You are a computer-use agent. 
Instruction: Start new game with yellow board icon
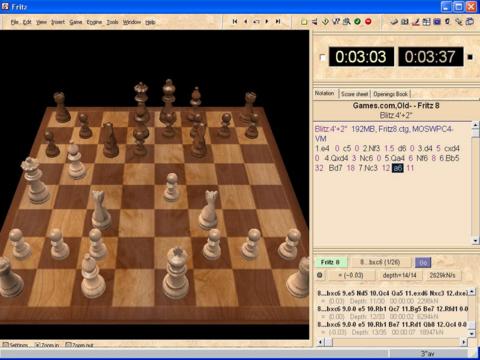304,22
